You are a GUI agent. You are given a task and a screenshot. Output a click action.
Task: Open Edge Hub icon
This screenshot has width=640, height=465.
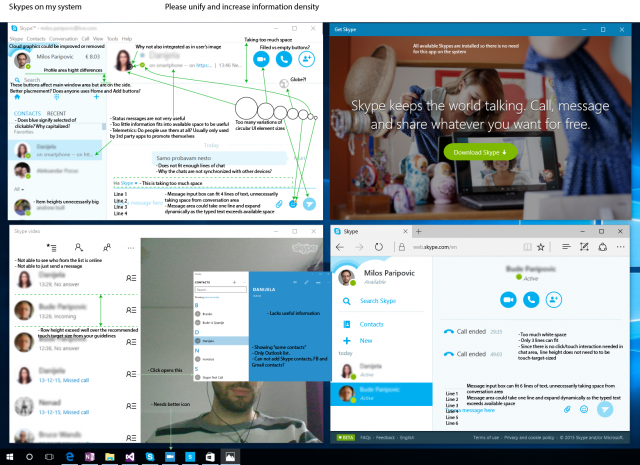click(x=566, y=247)
